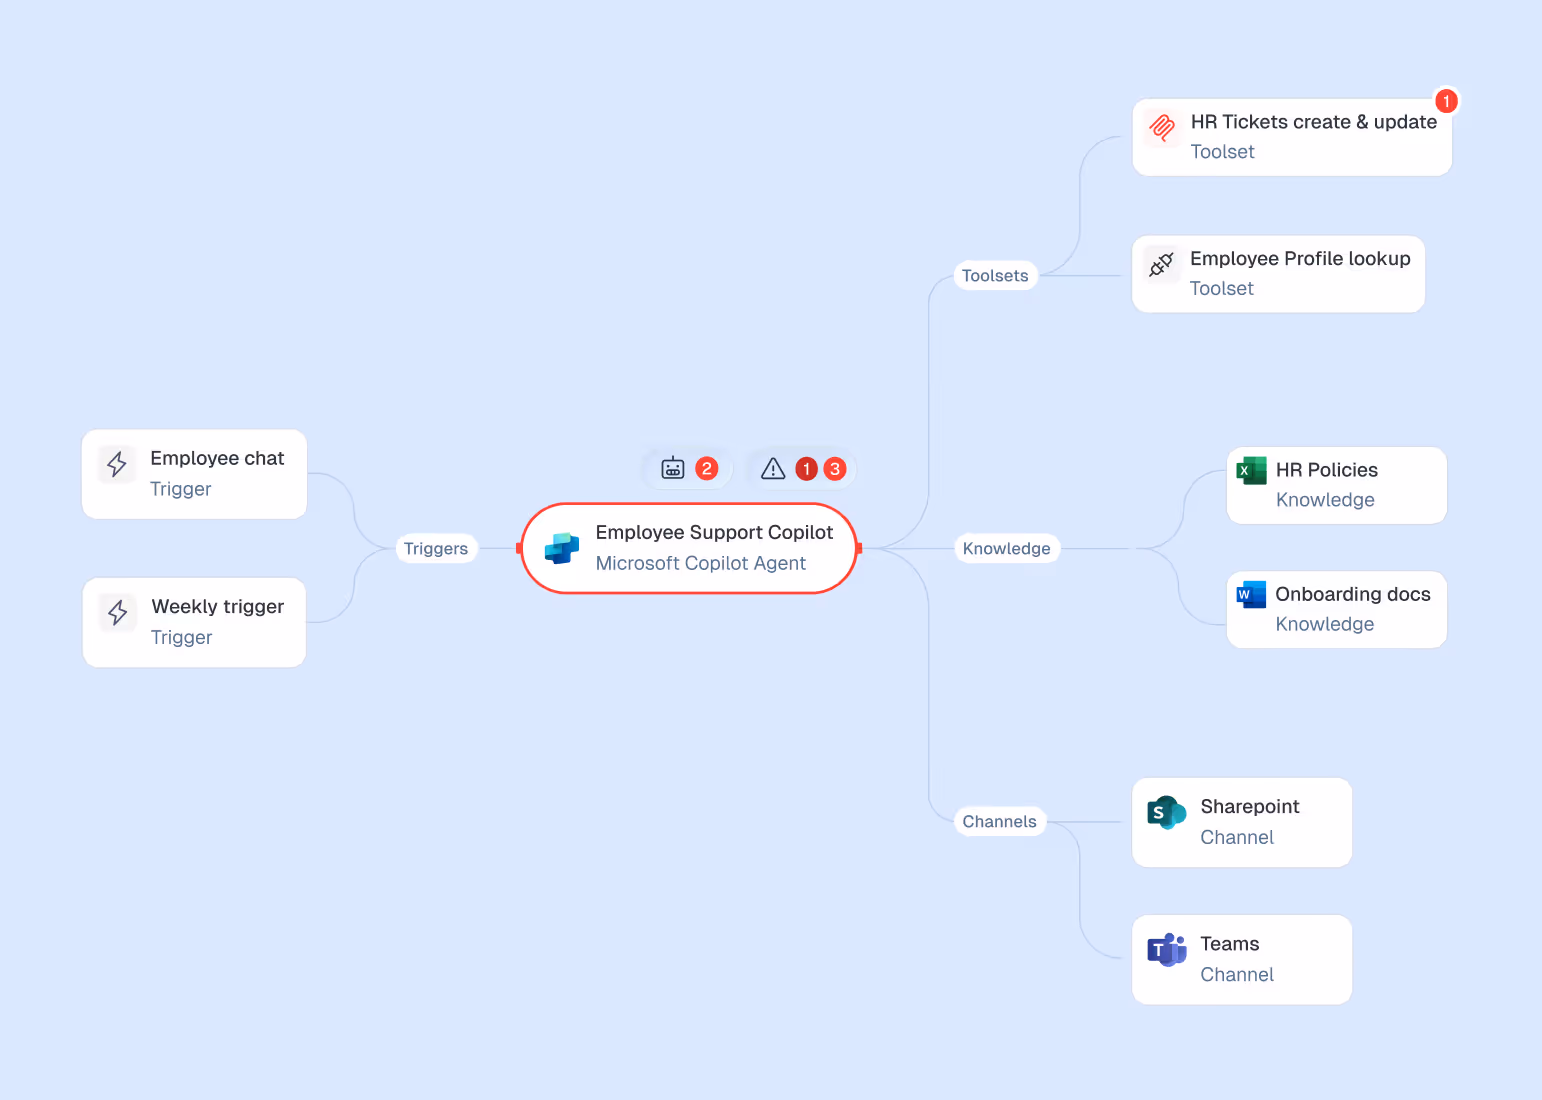Click the red badge showing 2 beside robot icon
1542x1100 pixels.
point(707,468)
